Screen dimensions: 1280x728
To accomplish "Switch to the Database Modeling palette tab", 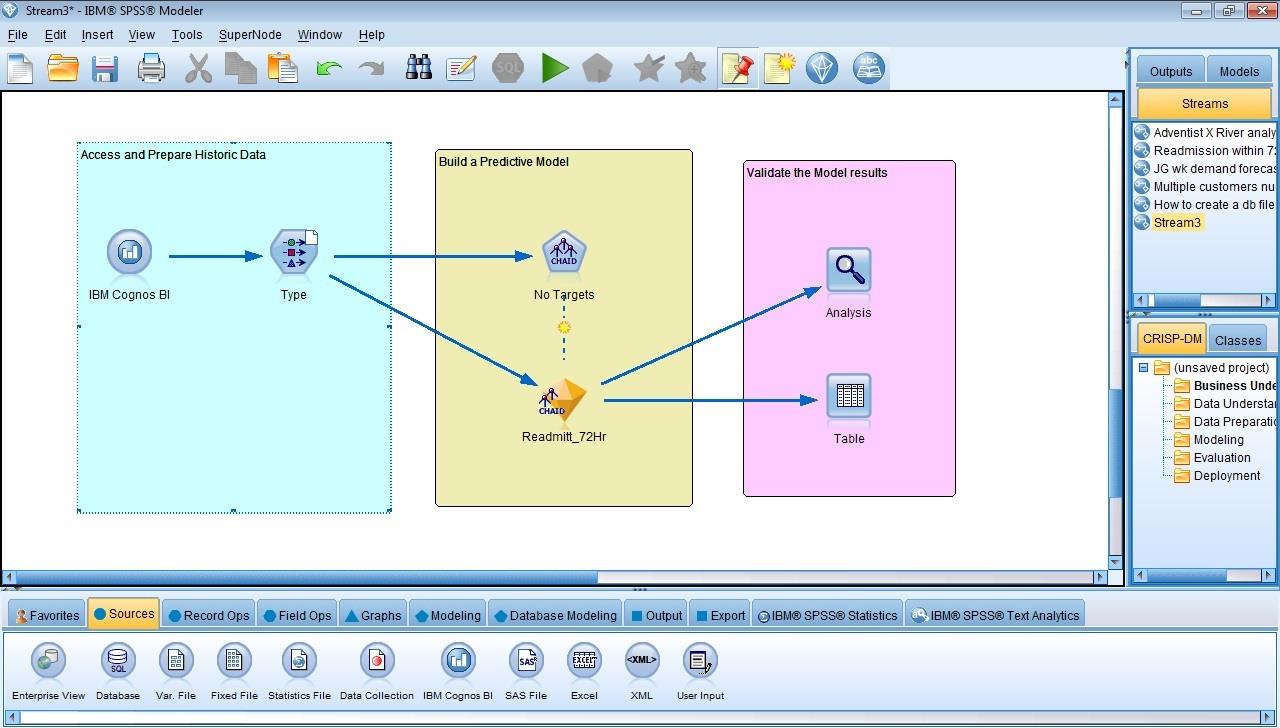I will (554, 615).
